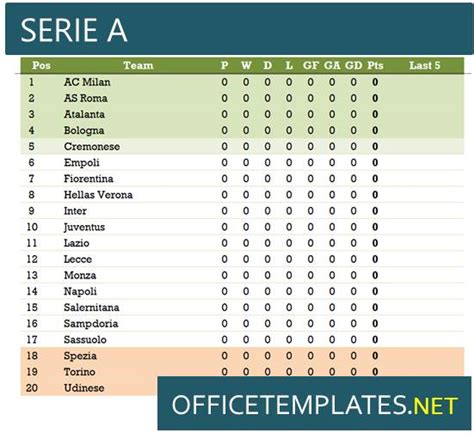Select the Juventus team name
The image size is (474, 439).
tap(84, 227)
